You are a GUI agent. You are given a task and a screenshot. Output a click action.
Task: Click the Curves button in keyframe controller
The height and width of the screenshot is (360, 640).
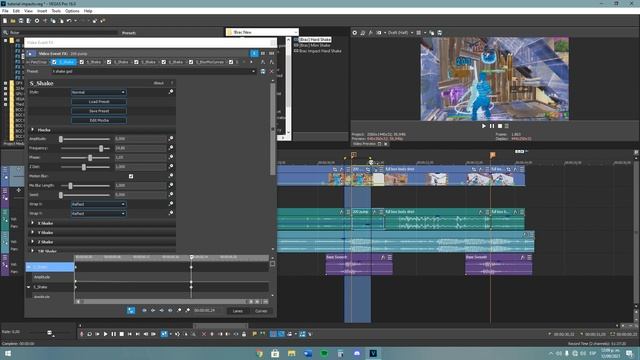[261, 311]
